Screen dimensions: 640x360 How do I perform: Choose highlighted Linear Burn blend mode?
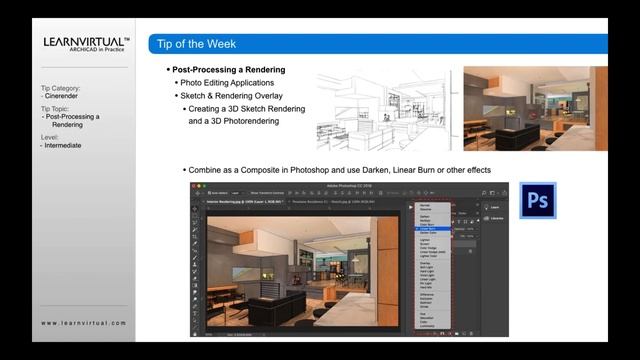pyautogui.click(x=433, y=229)
